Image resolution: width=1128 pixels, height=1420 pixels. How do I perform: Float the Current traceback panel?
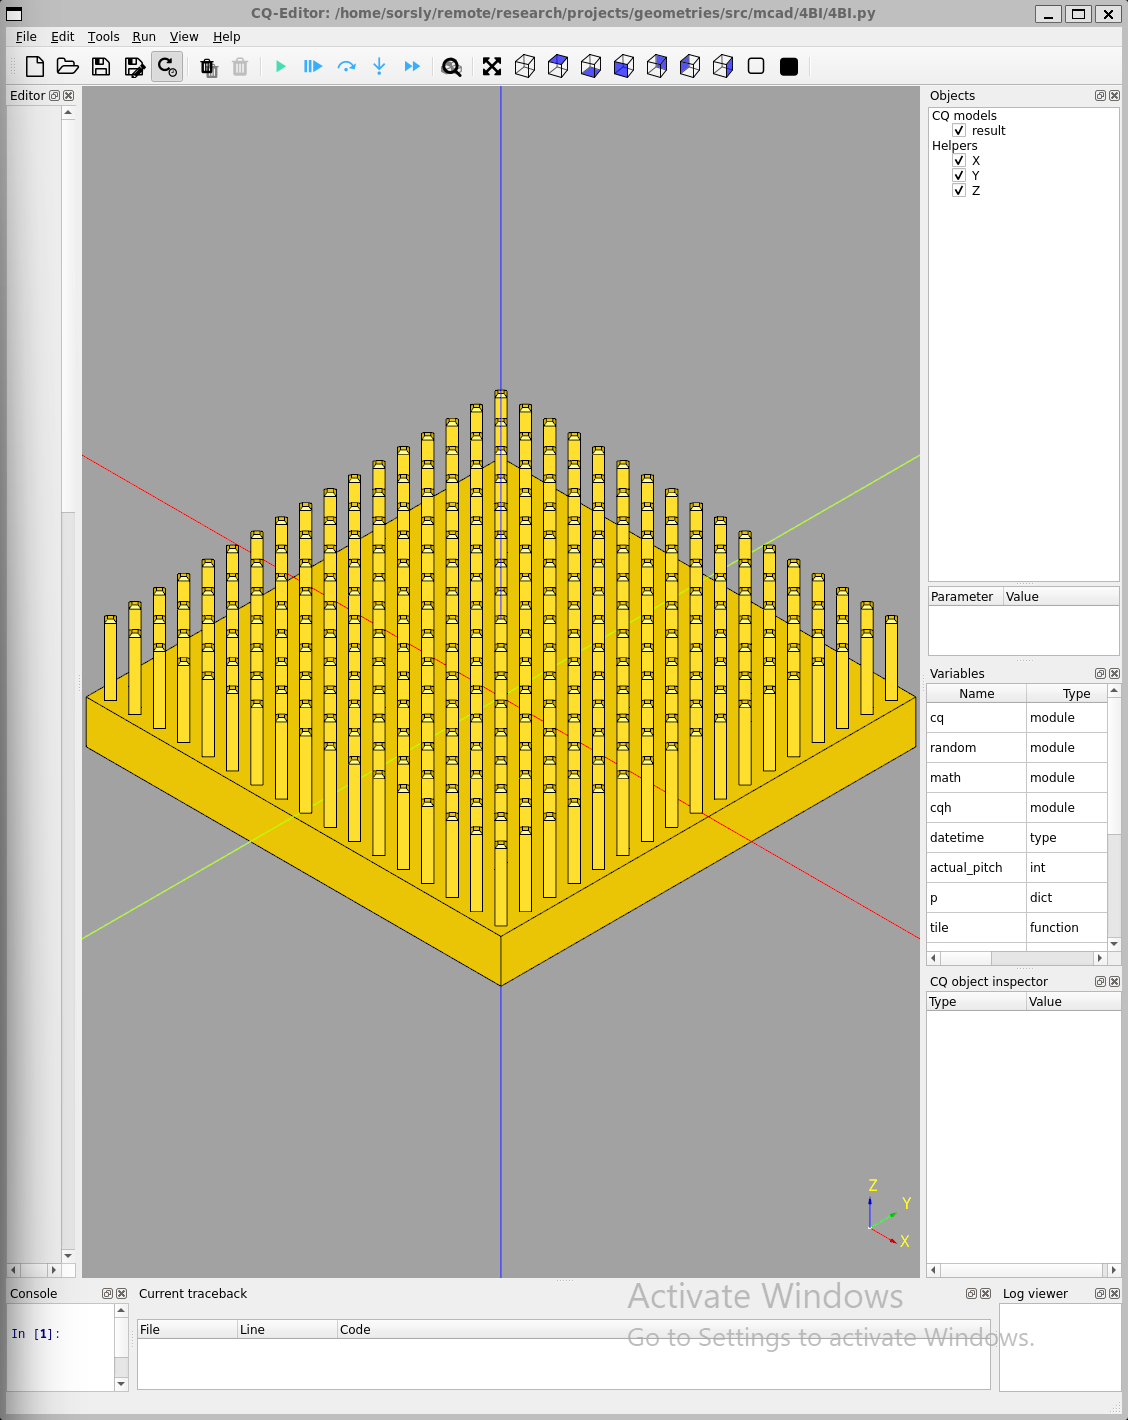click(x=971, y=1294)
